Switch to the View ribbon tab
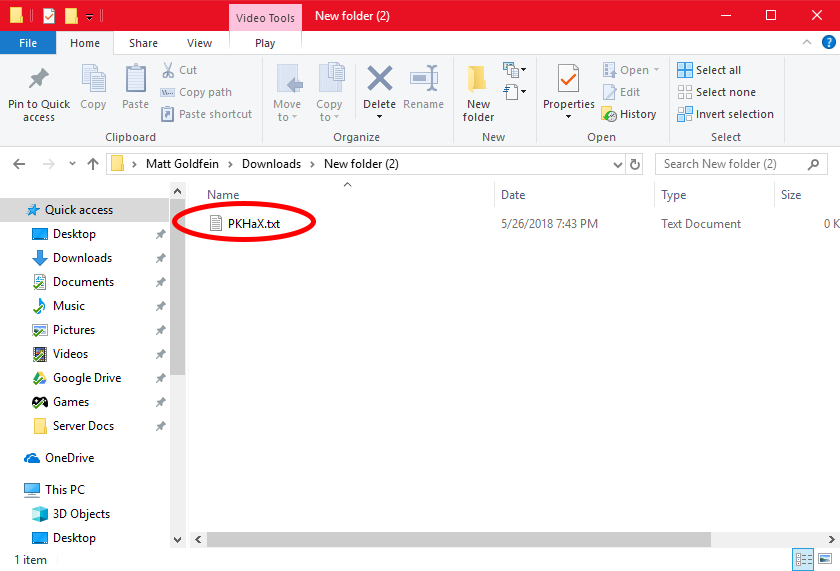 pos(199,43)
